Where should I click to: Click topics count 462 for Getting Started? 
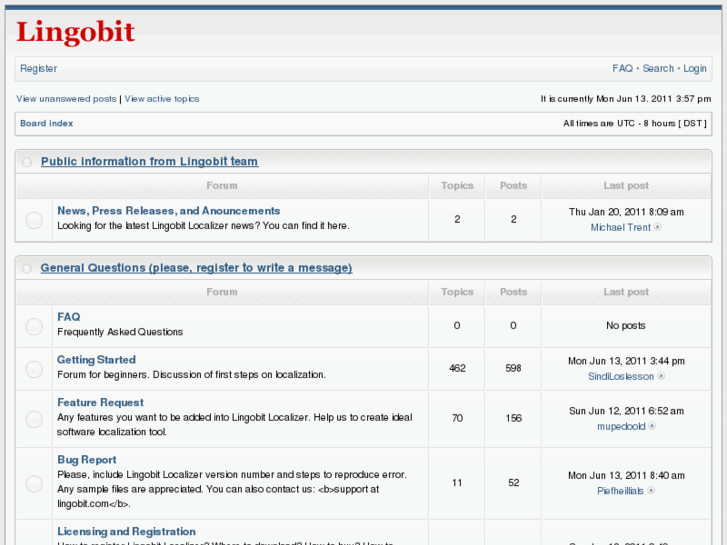tap(457, 368)
